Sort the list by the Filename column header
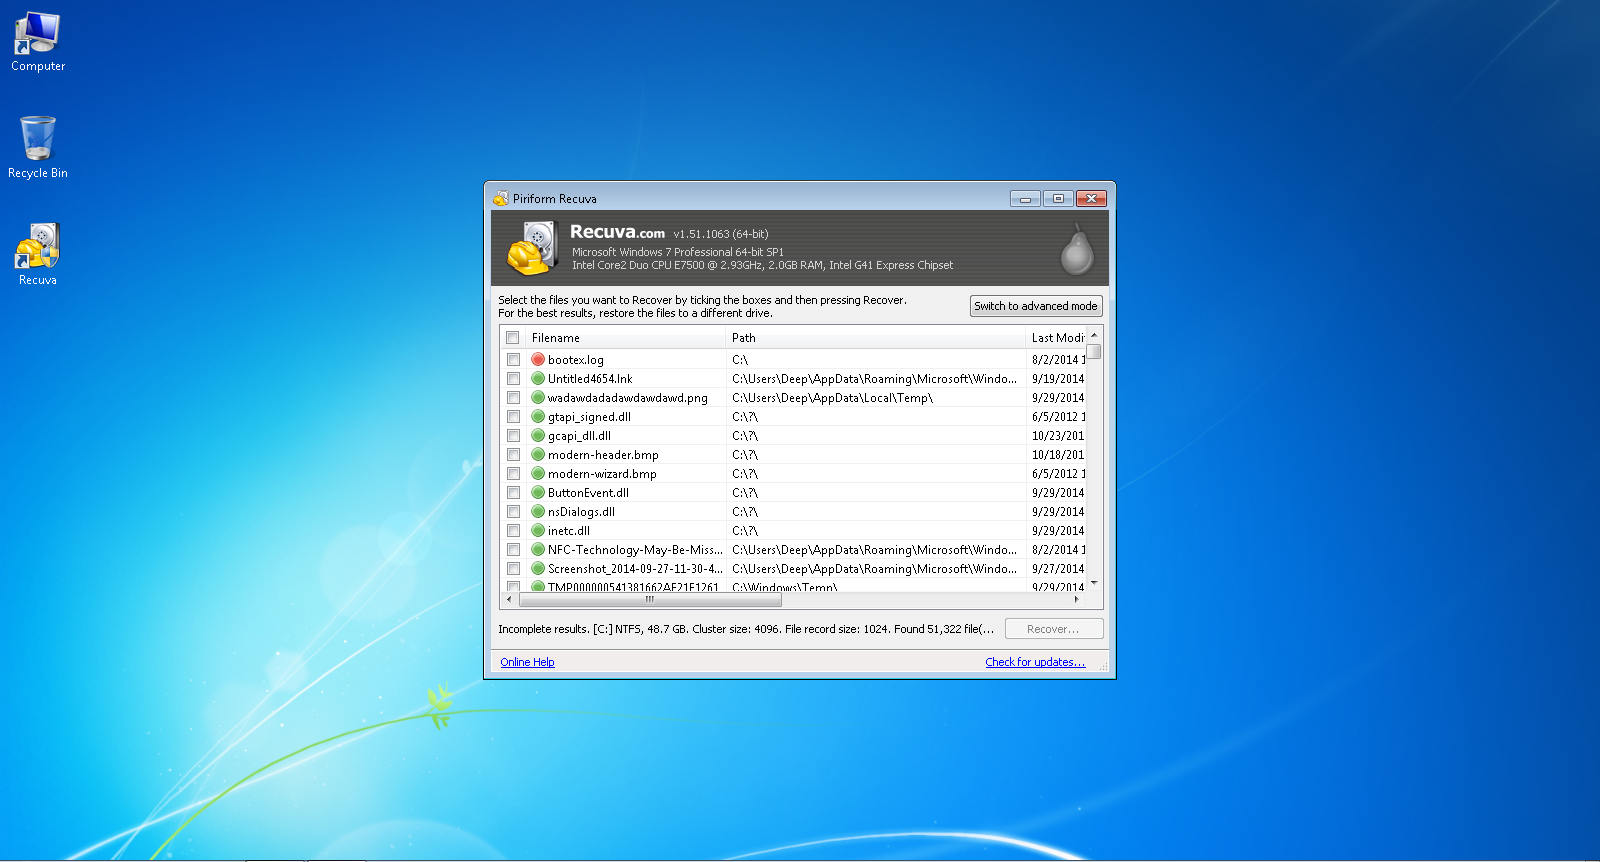The image size is (1600, 862). [x=626, y=338]
